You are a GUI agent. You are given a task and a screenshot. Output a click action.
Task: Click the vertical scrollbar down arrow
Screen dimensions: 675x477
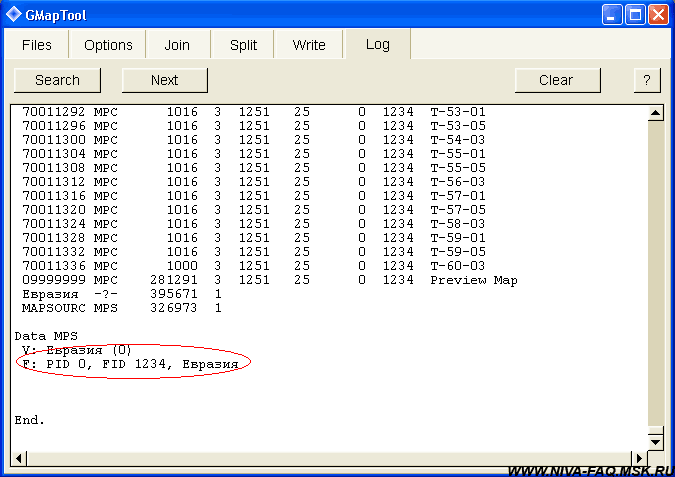coord(655,442)
